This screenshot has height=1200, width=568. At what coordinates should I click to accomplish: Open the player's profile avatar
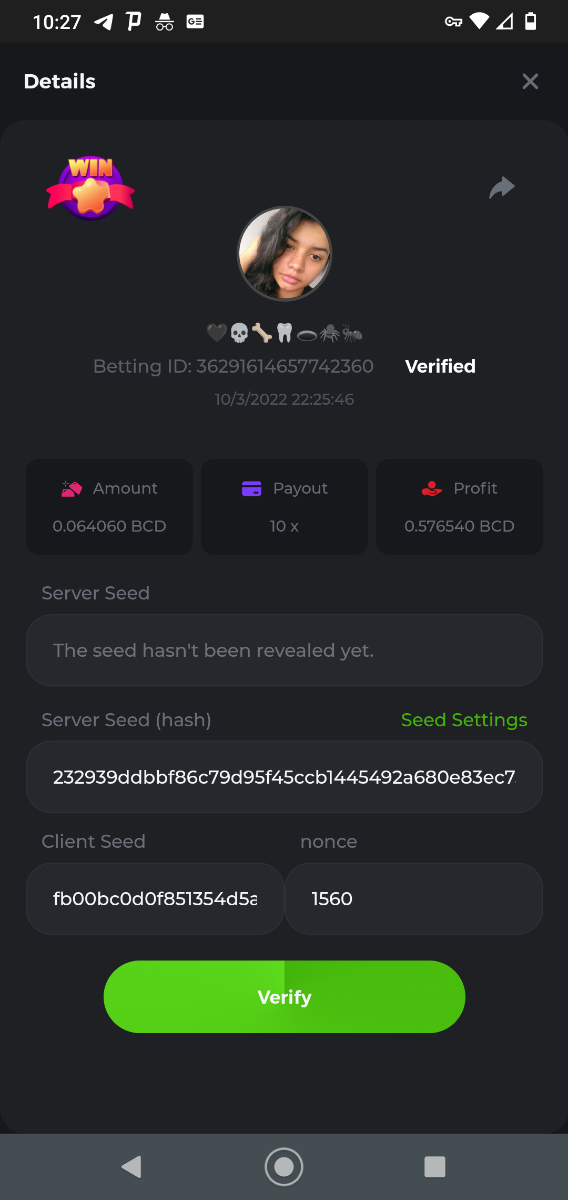click(284, 254)
